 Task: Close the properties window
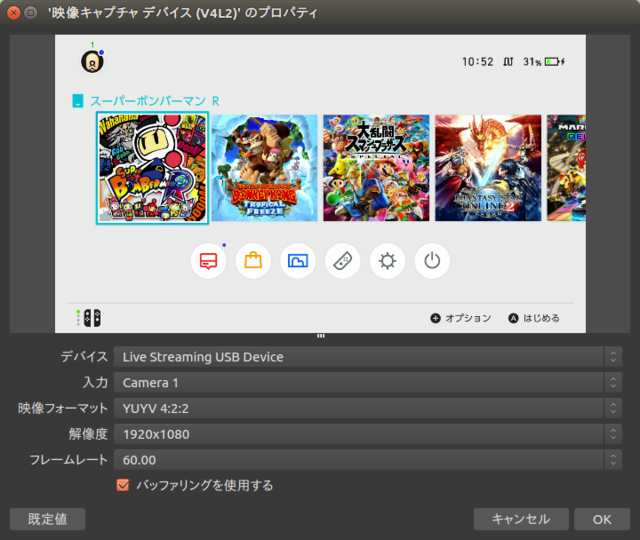(x=13, y=13)
